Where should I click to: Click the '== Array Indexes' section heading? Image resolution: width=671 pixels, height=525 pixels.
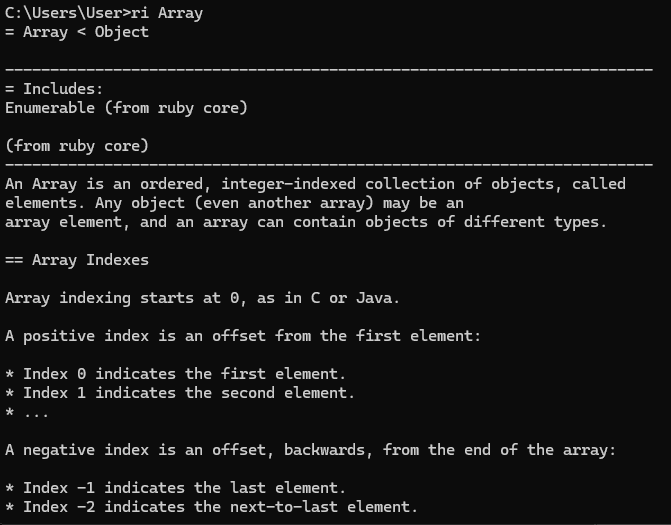[77, 260]
